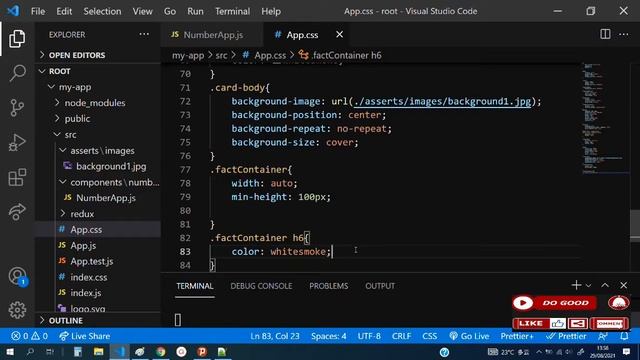The height and width of the screenshot is (360, 640).
Task: Open background1.jpg in the explorer
Action: click(x=111, y=167)
